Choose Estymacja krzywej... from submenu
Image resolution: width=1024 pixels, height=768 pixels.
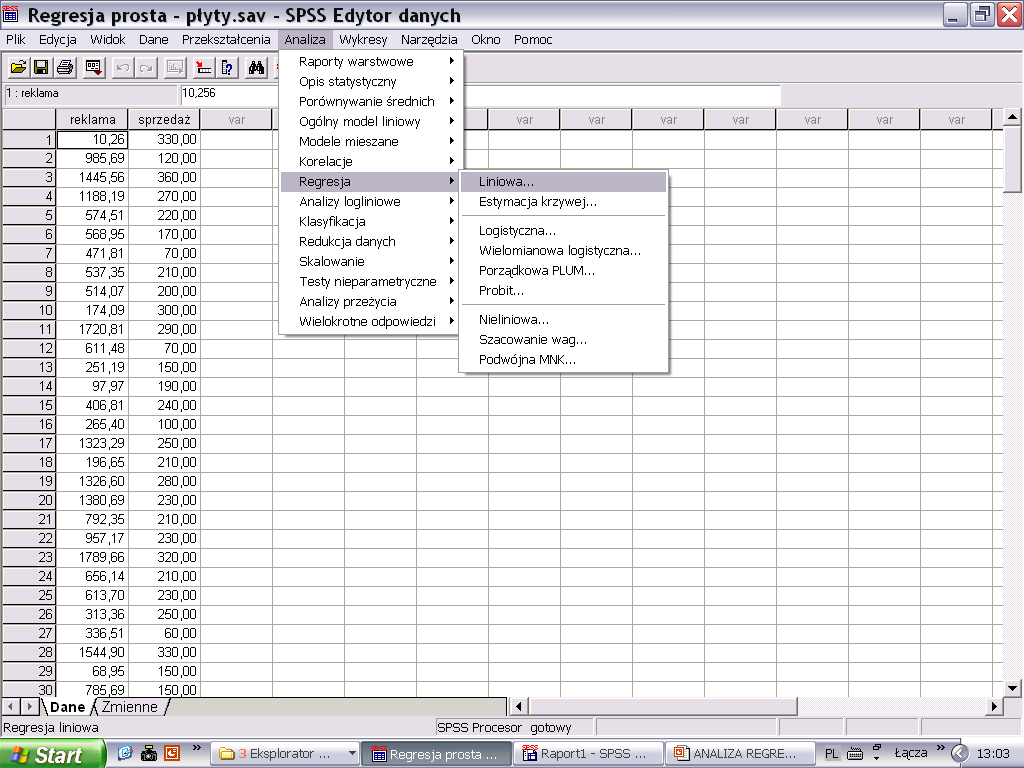[x=537, y=202]
